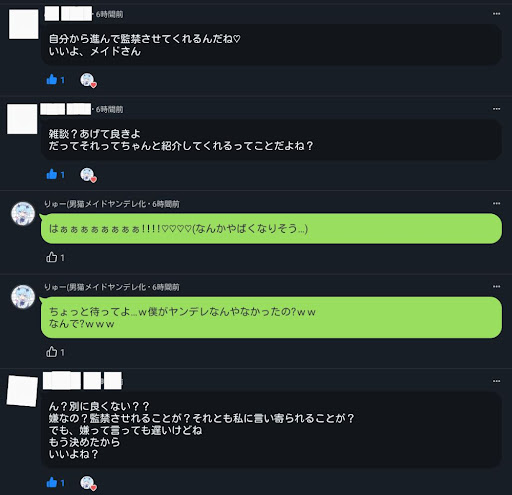Image resolution: width=512 pixels, height=495 pixels.
Task: Select the ん？別に良くない comment bubble
Action: [x=271, y=430]
